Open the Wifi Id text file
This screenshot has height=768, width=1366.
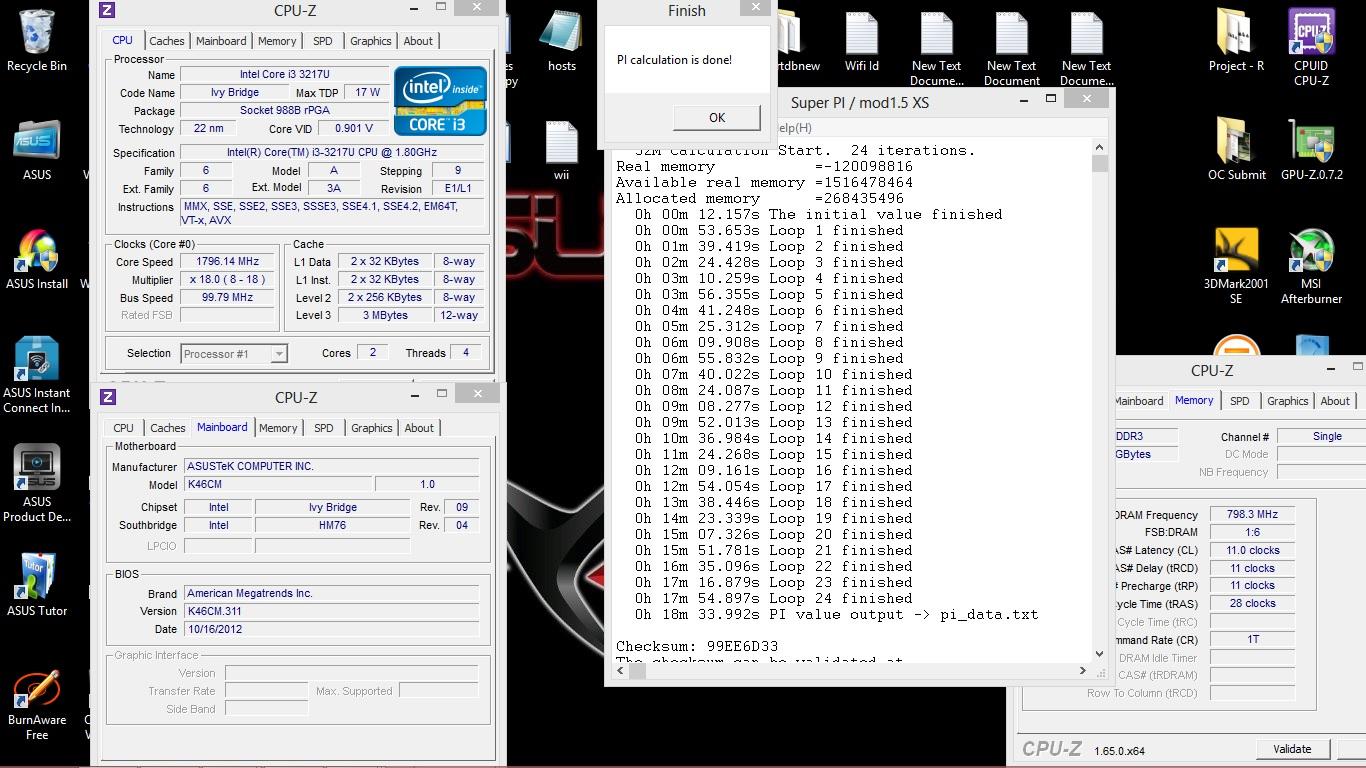point(862,42)
